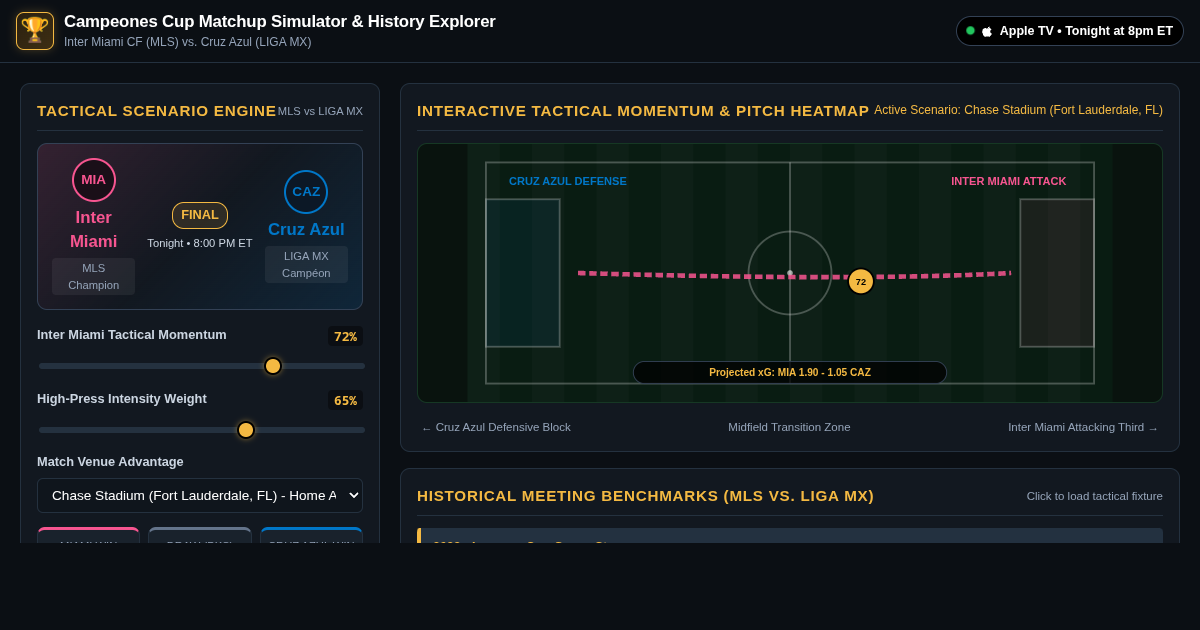Screen dimensions: 1200x630
Task: Click the Interactive Tactical Momentum heading
Action: [643, 111]
